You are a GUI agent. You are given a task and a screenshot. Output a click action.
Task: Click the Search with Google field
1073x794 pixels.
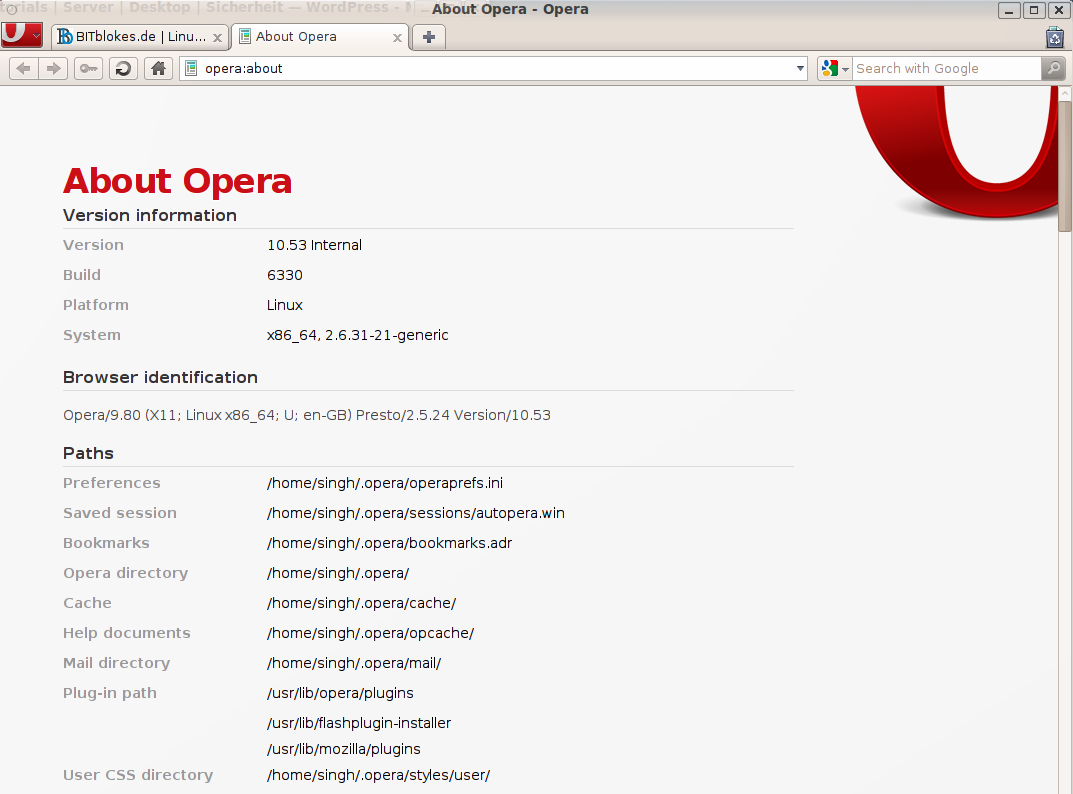click(x=946, y=68)
